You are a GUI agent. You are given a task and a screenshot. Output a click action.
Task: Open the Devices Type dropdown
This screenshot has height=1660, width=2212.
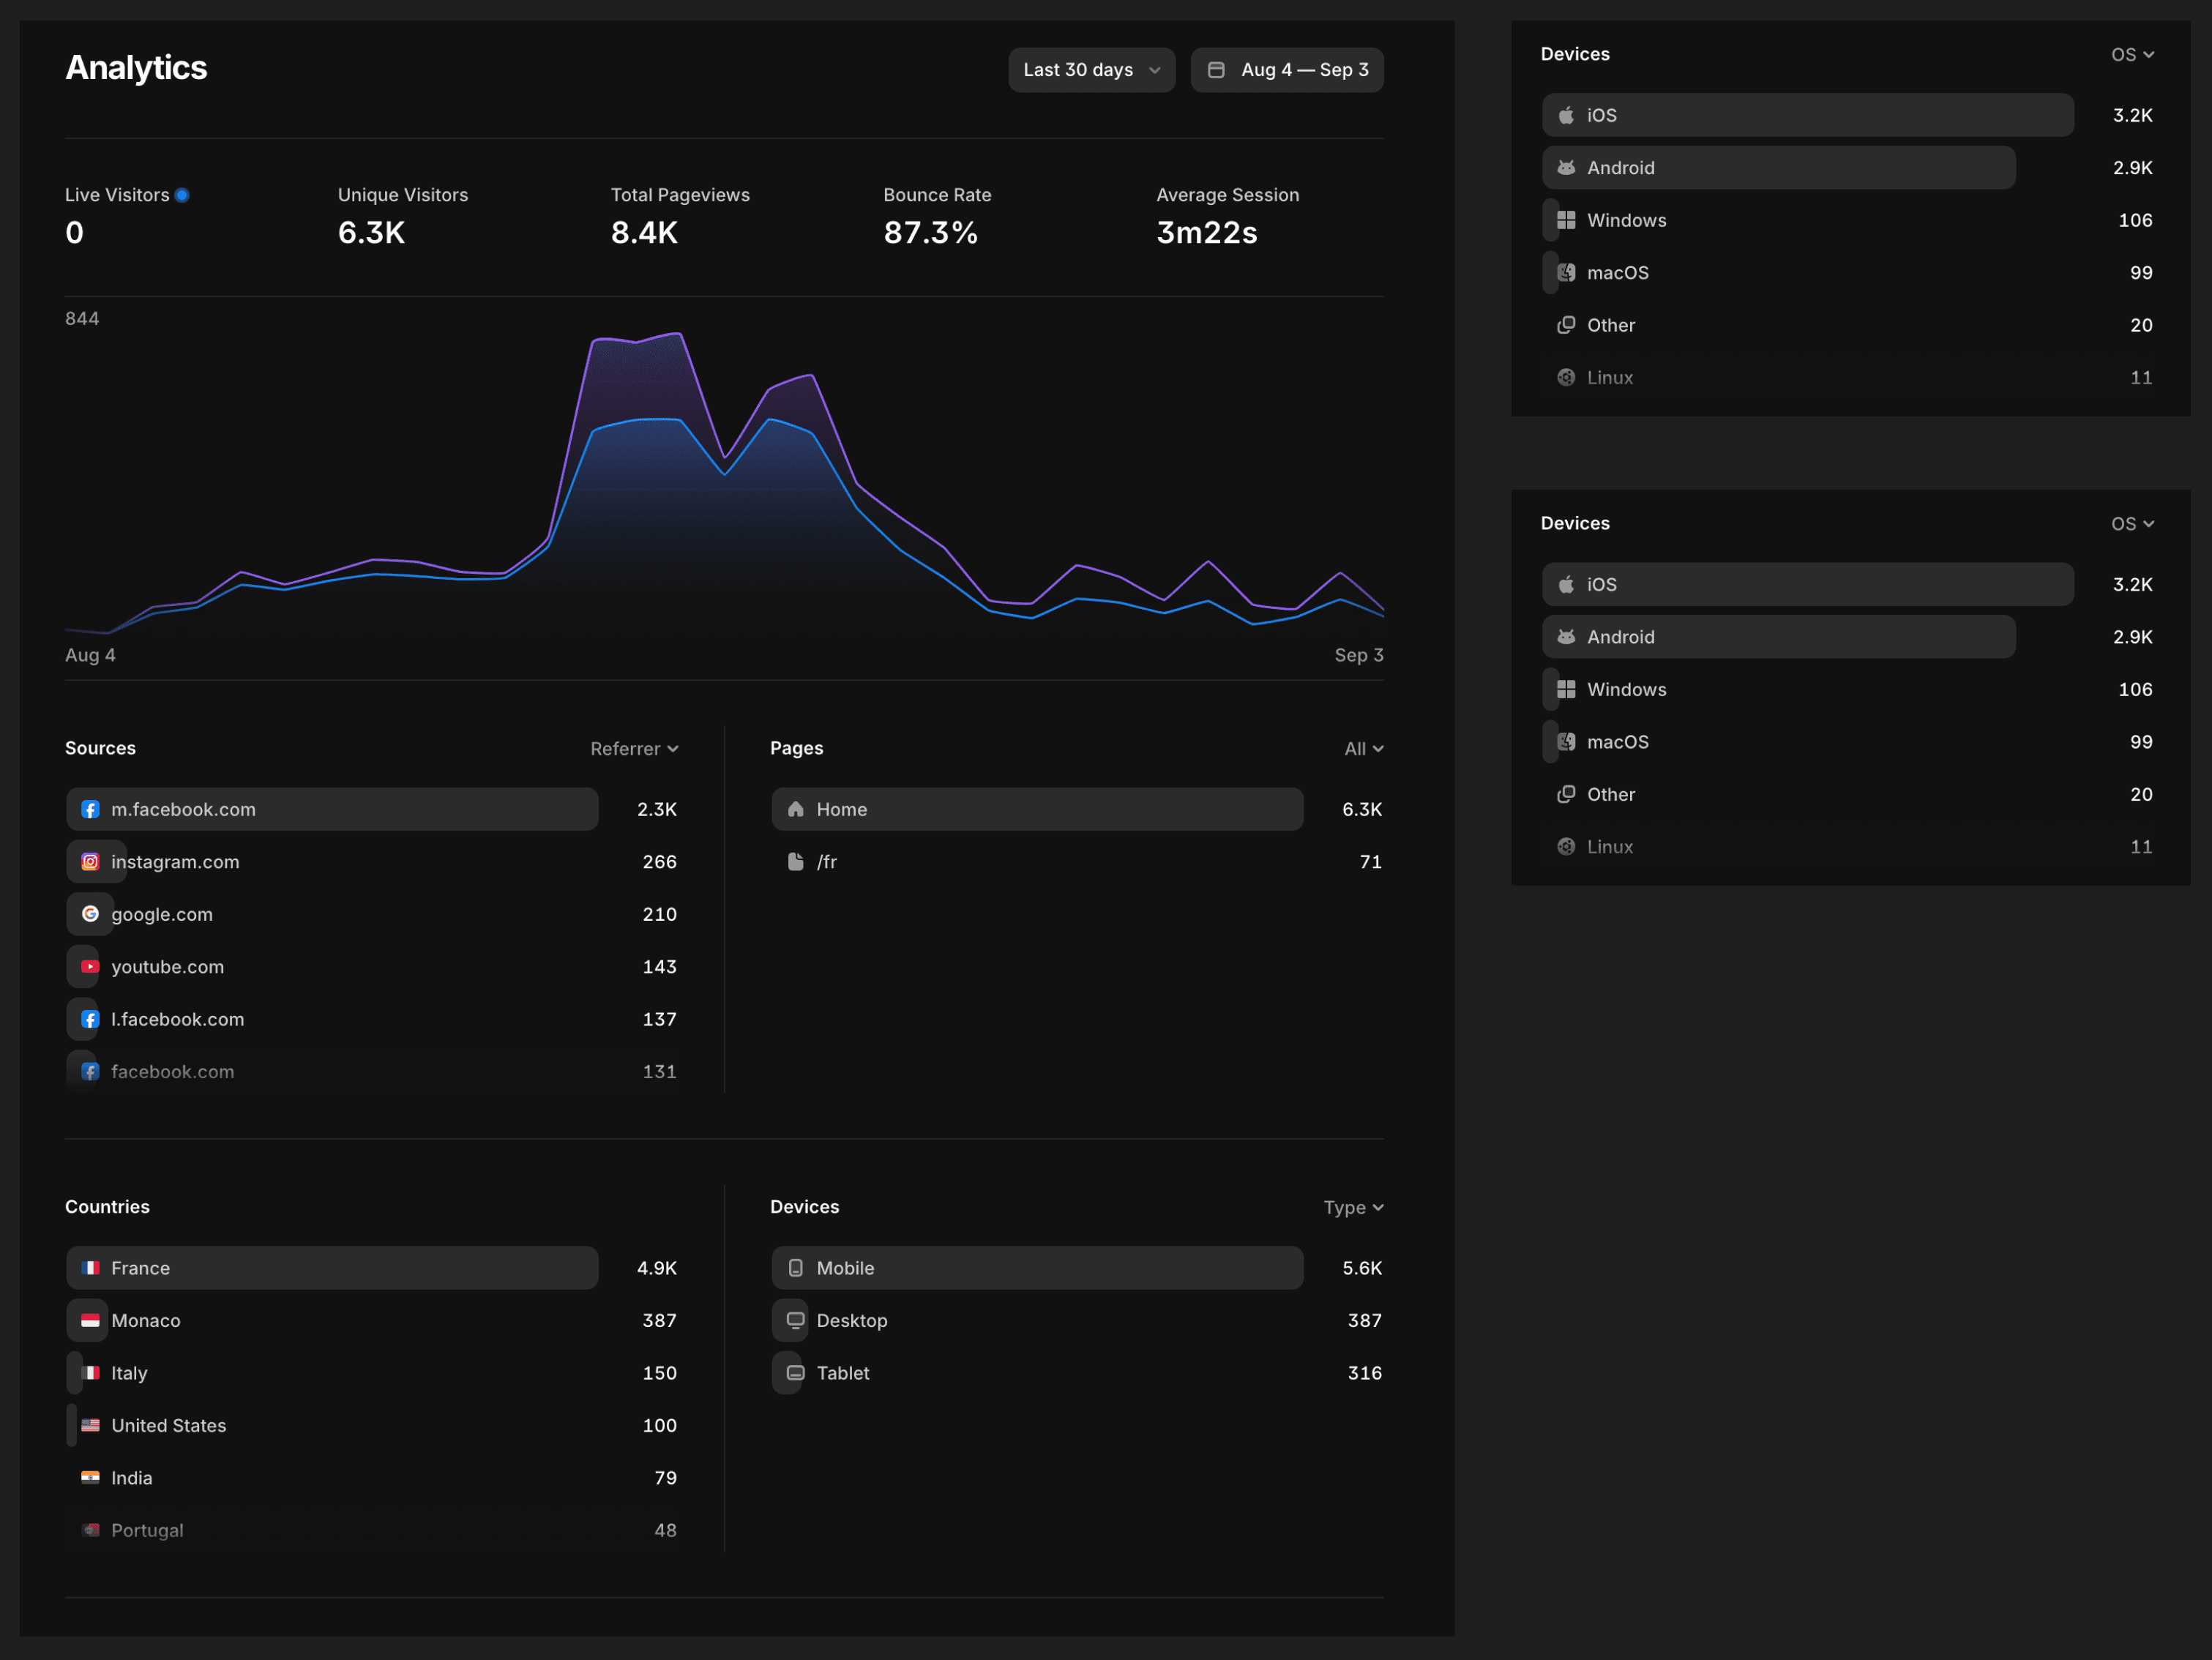tap(1352, 1207)
